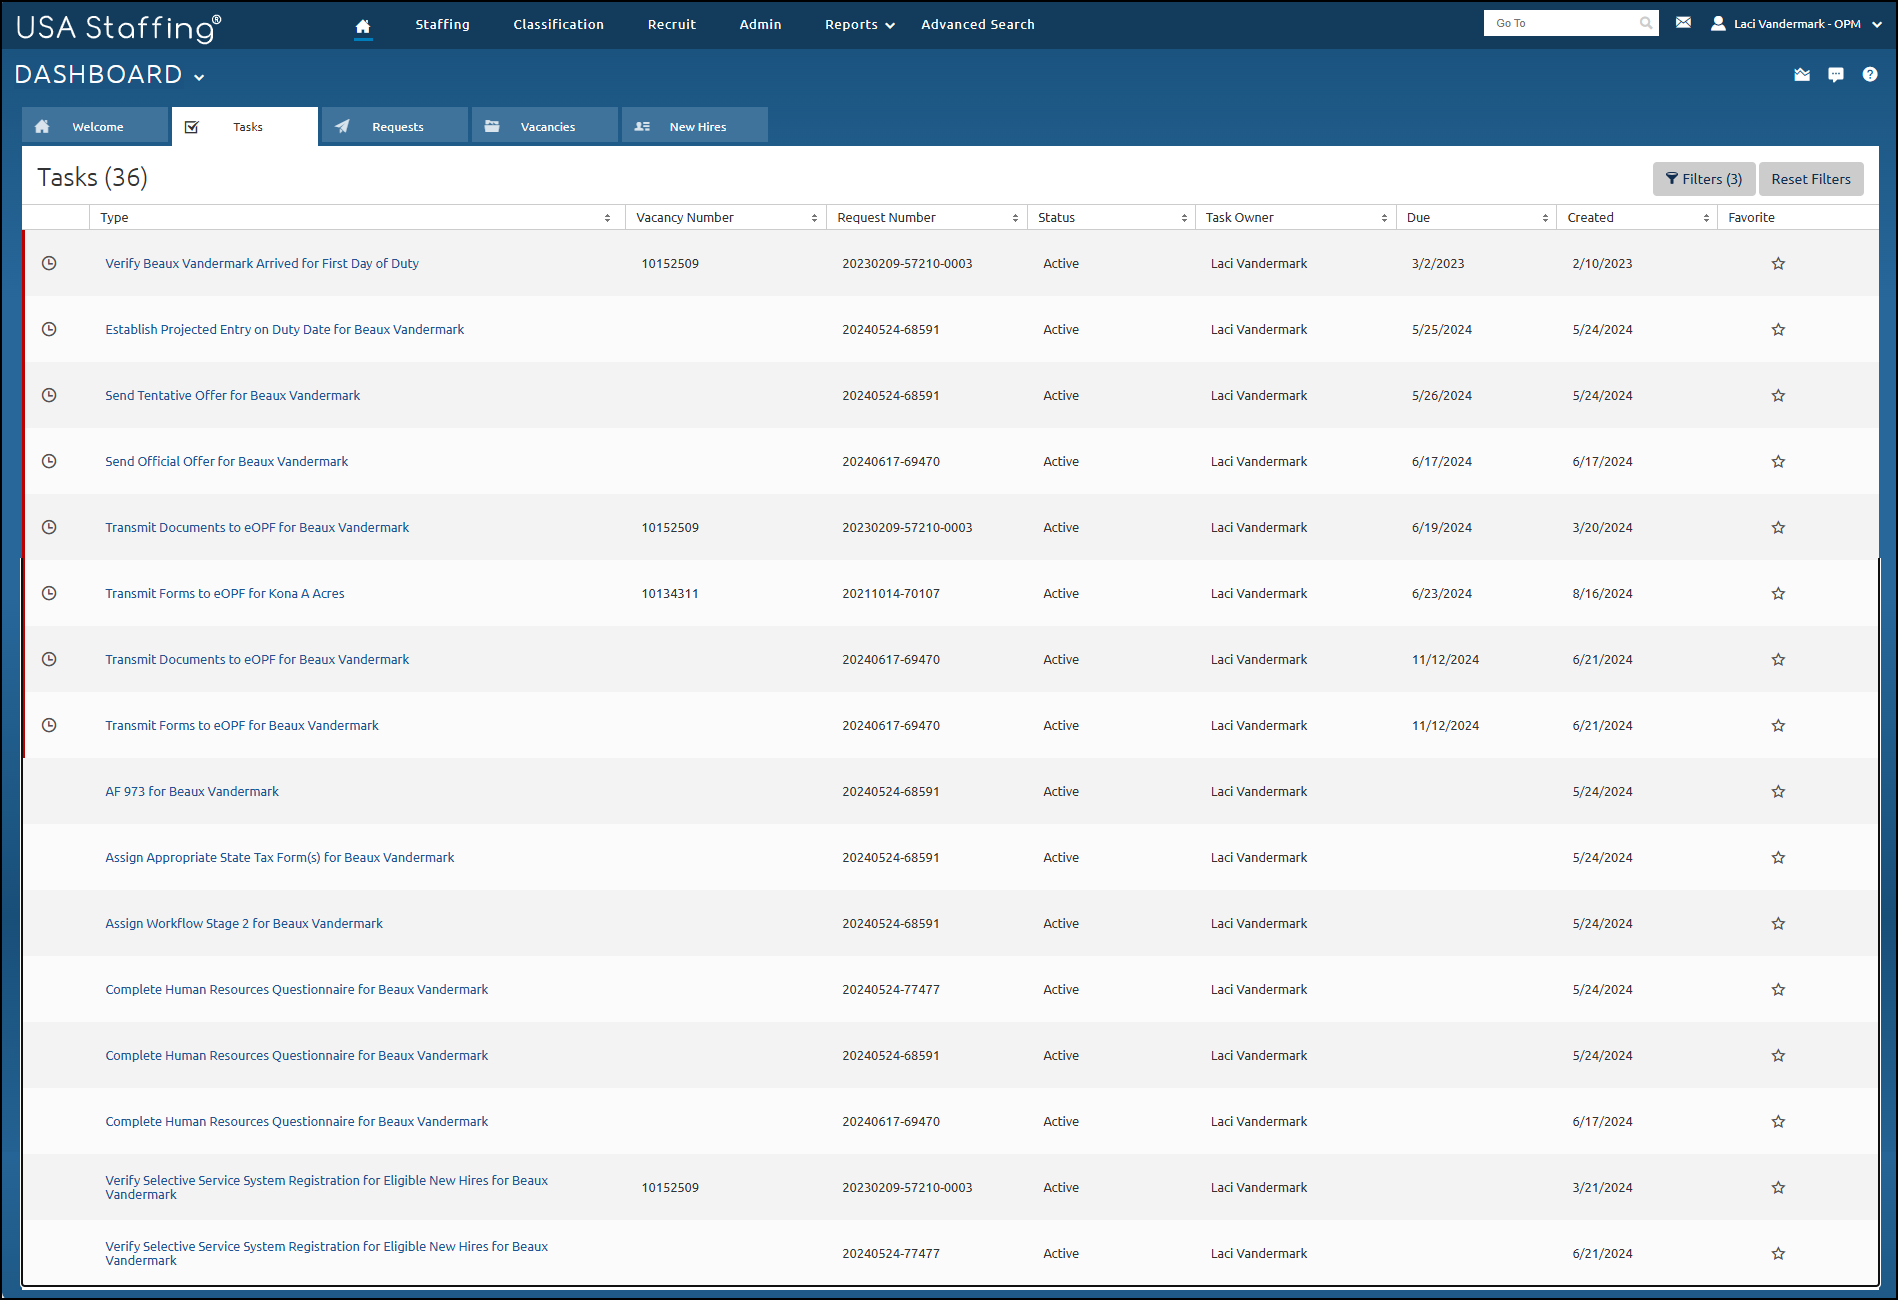Expand the Reports dropdown menu
The image size is (1898, 1300).
click(857, 24)
